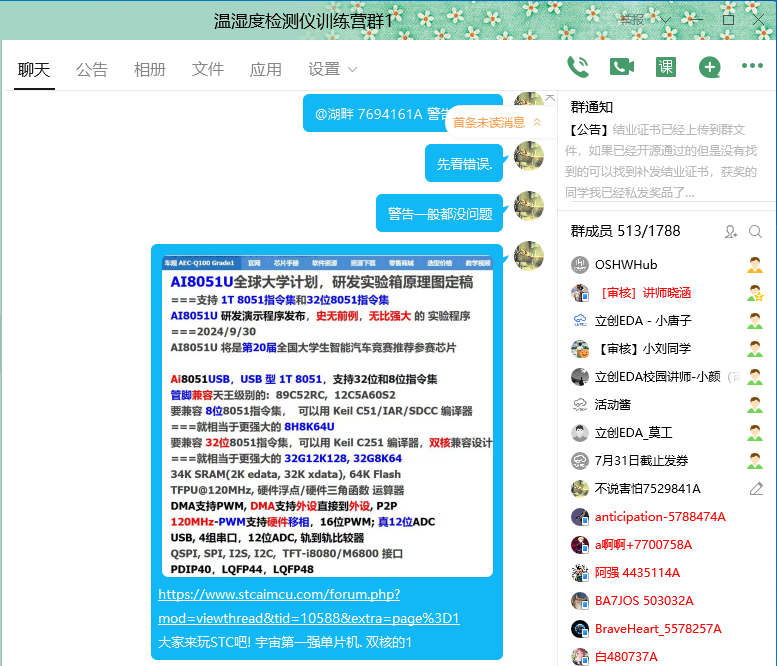Image resolution: width=777 pixels, height=666 pixels.
Task: Switch to the 聊天 tab
Action: pyautogui.click(x=34, y=69)
